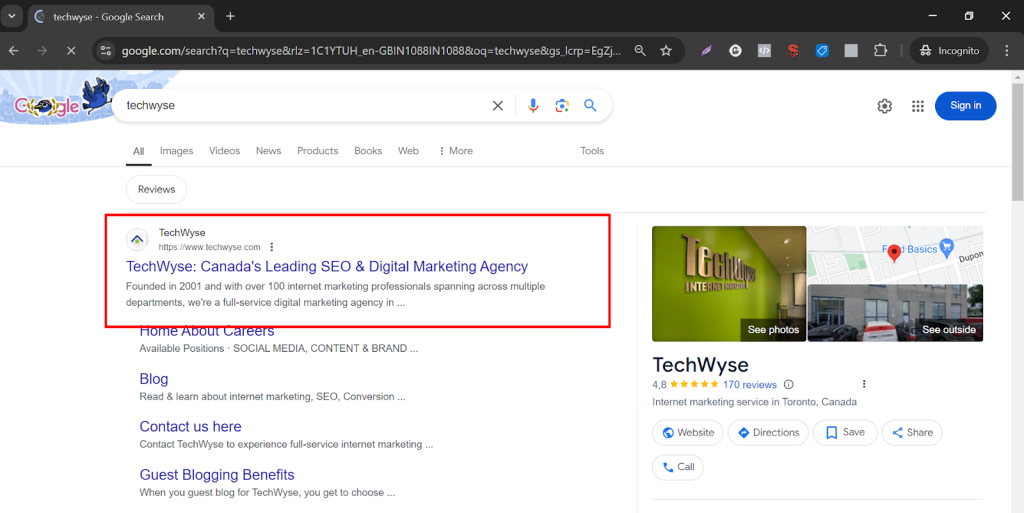Click the Sign in button

click(965, 106)
